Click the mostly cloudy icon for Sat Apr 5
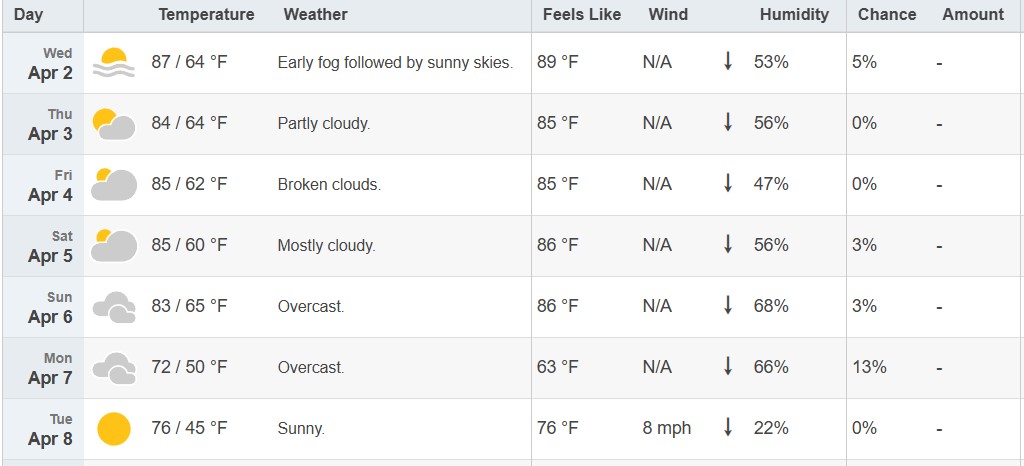This screenshot has height=466, width=1024. tap(114, 246)
